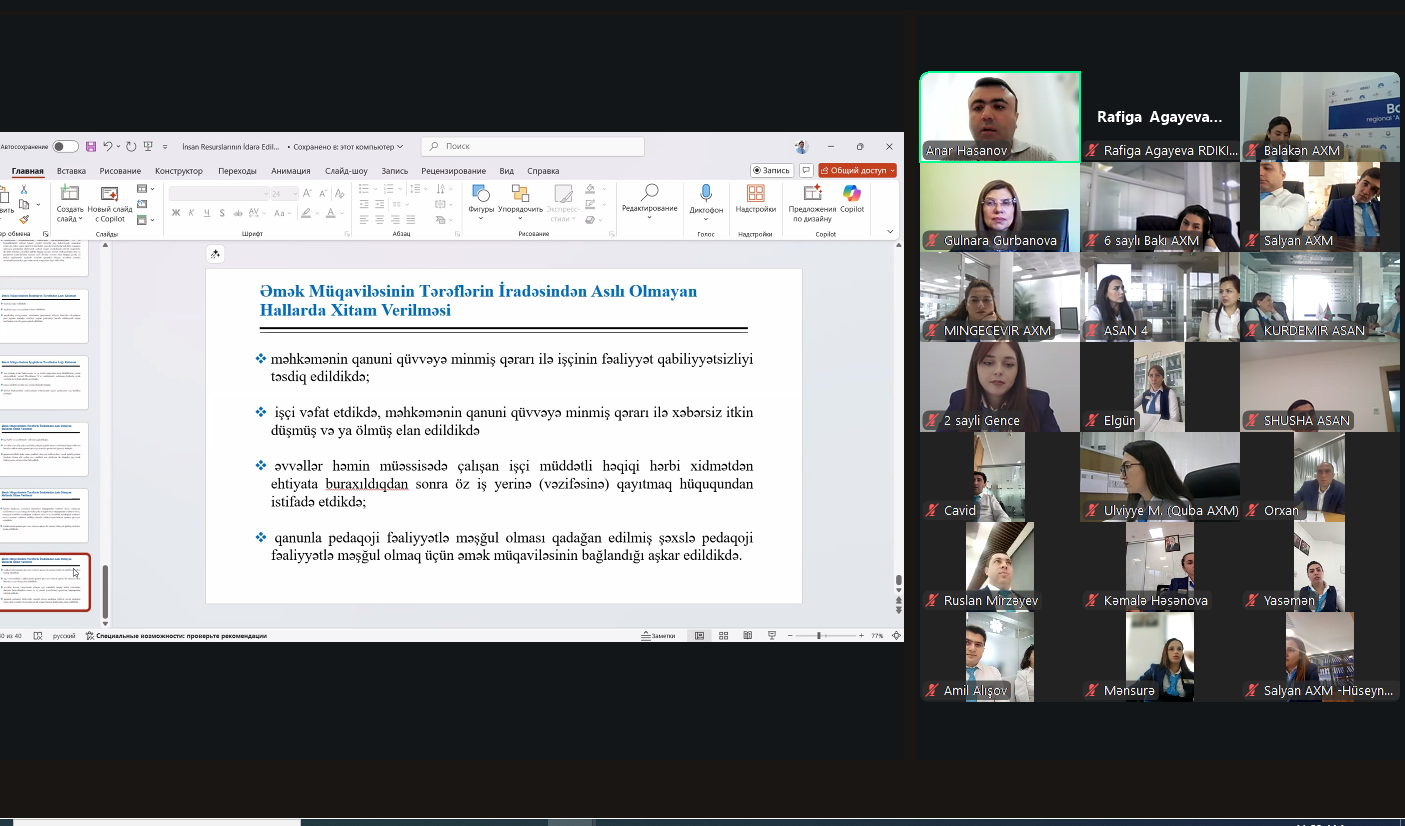Click Новый слайд с Copilot icon
The width and height of the screenshot is (1405, 826).
click(x=110, y=194)
